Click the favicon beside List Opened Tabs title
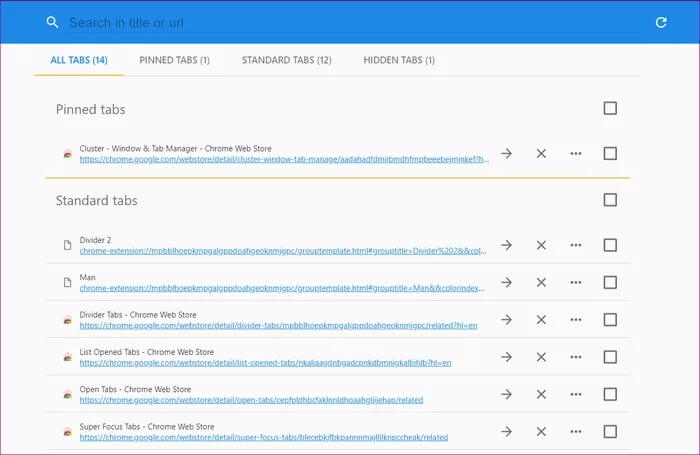700x455 pixels. click(67, 357)
